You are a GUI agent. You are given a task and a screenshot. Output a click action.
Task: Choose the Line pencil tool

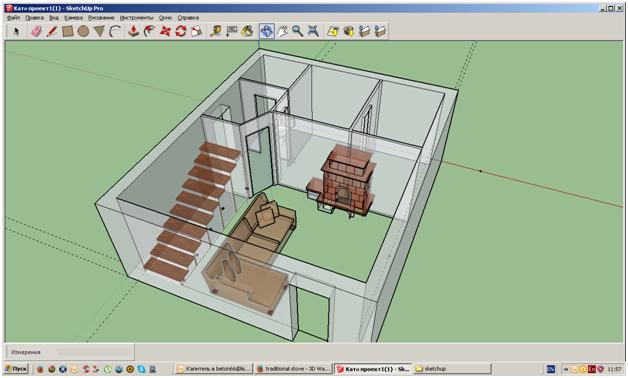tap(52, 31)
